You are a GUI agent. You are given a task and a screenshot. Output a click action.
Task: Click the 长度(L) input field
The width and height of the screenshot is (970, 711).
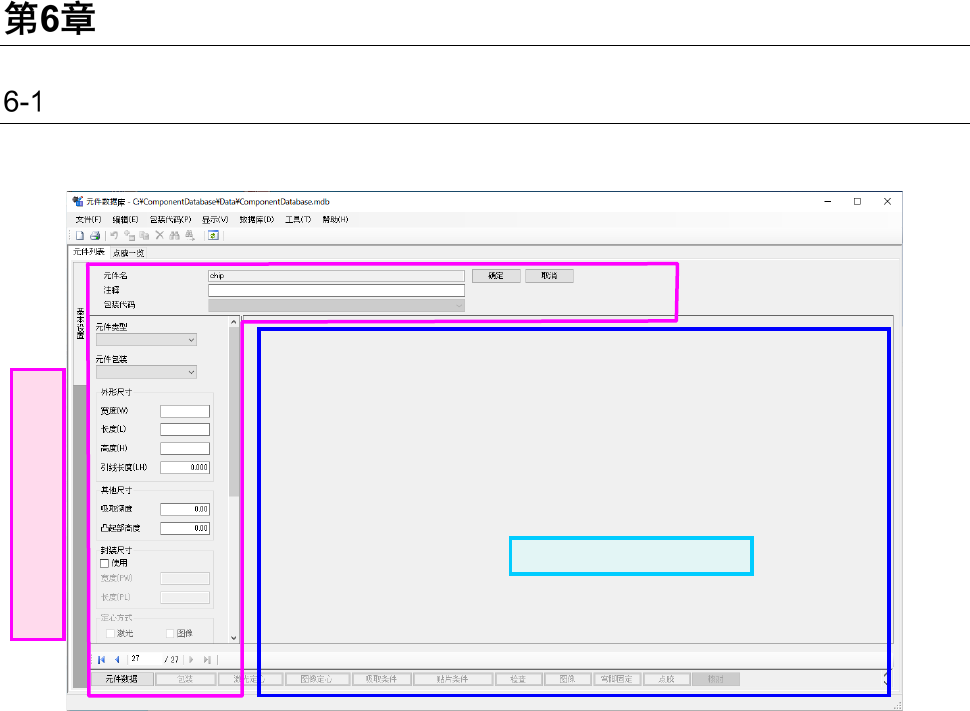(185, 429)
